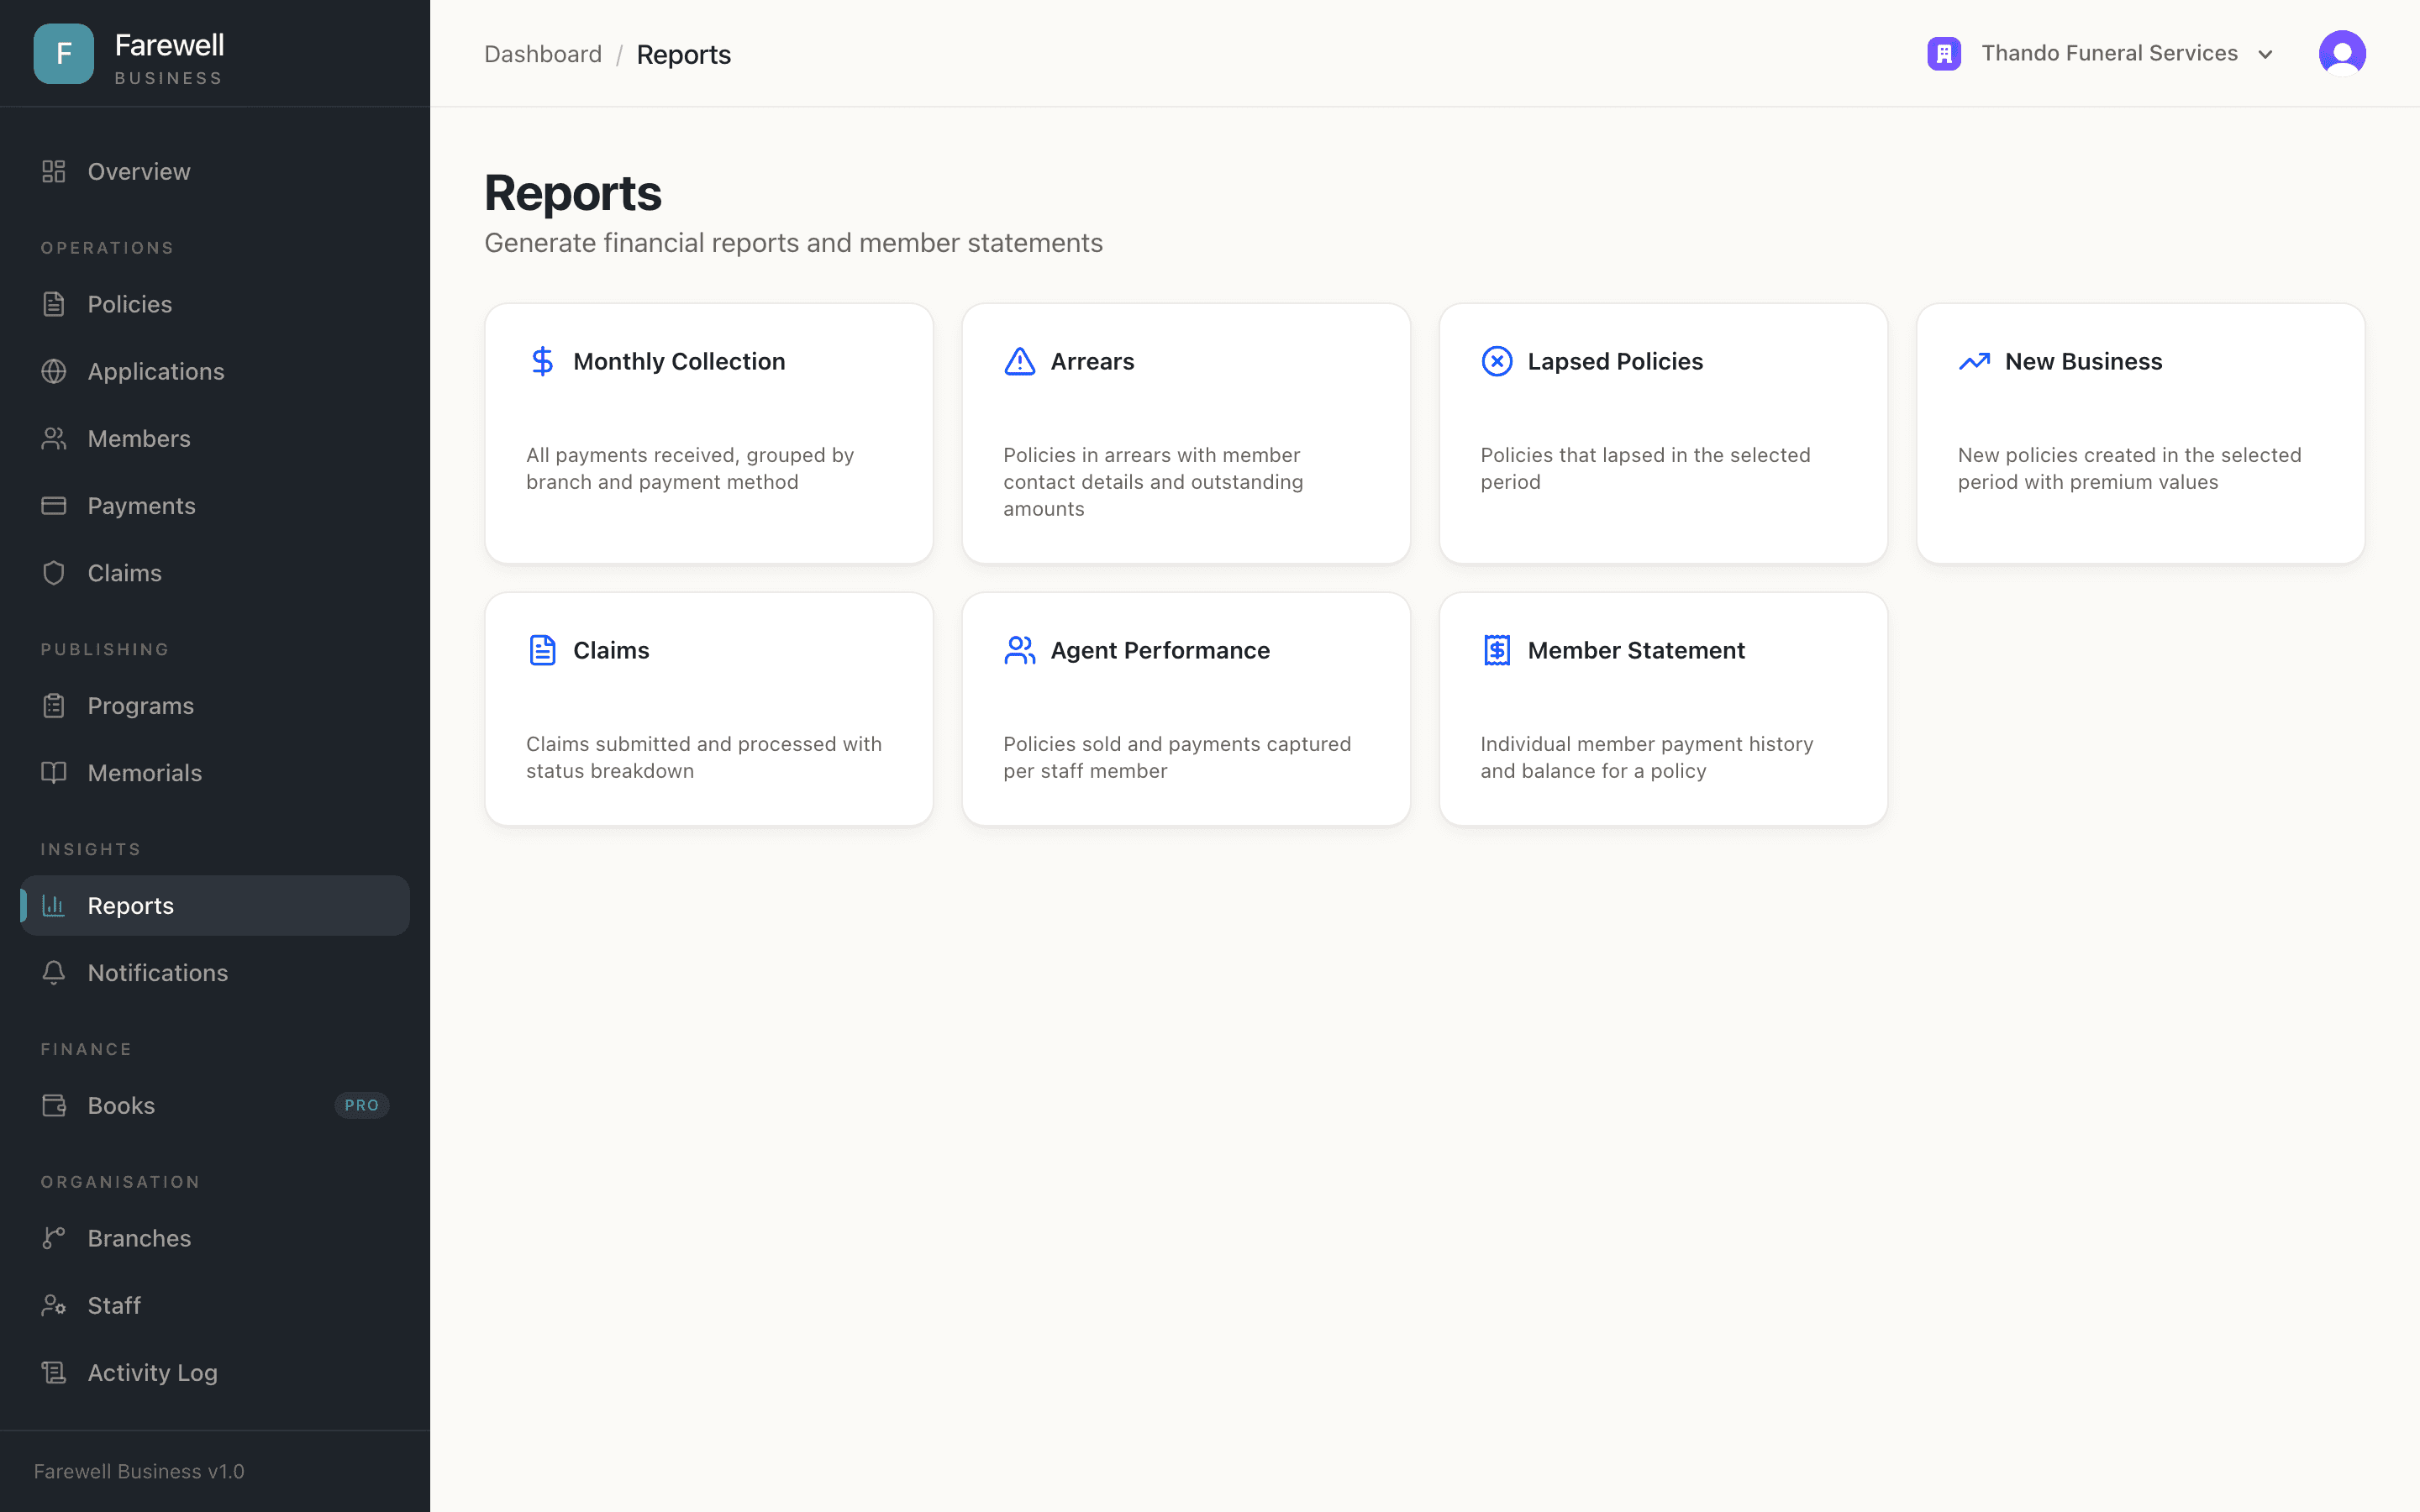
Task: Open the Claims report card heading
Action: coord(611,650)
